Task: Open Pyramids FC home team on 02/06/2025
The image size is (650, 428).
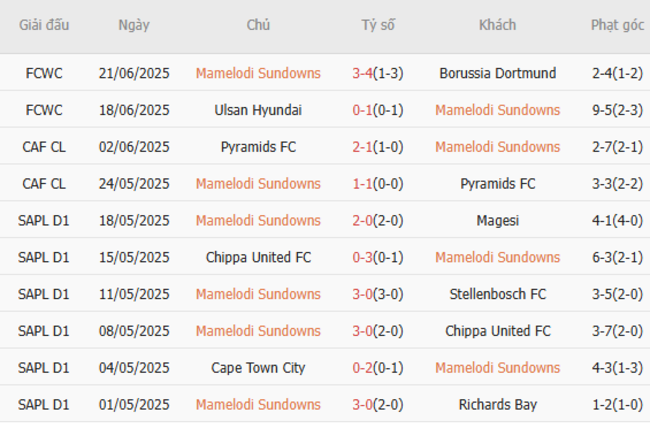Action: coord(258,147)
